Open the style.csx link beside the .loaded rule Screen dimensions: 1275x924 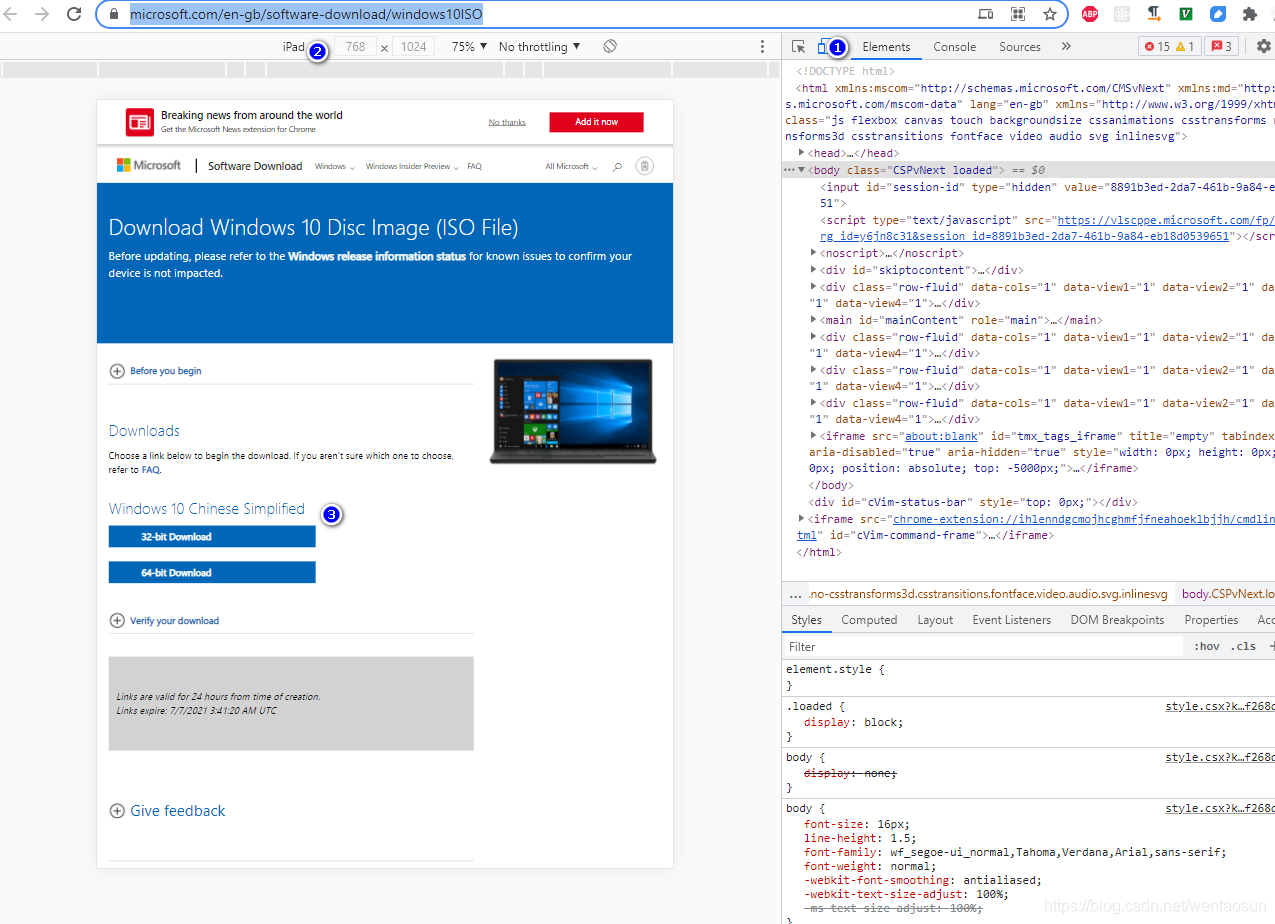[x=1220, y=706]
